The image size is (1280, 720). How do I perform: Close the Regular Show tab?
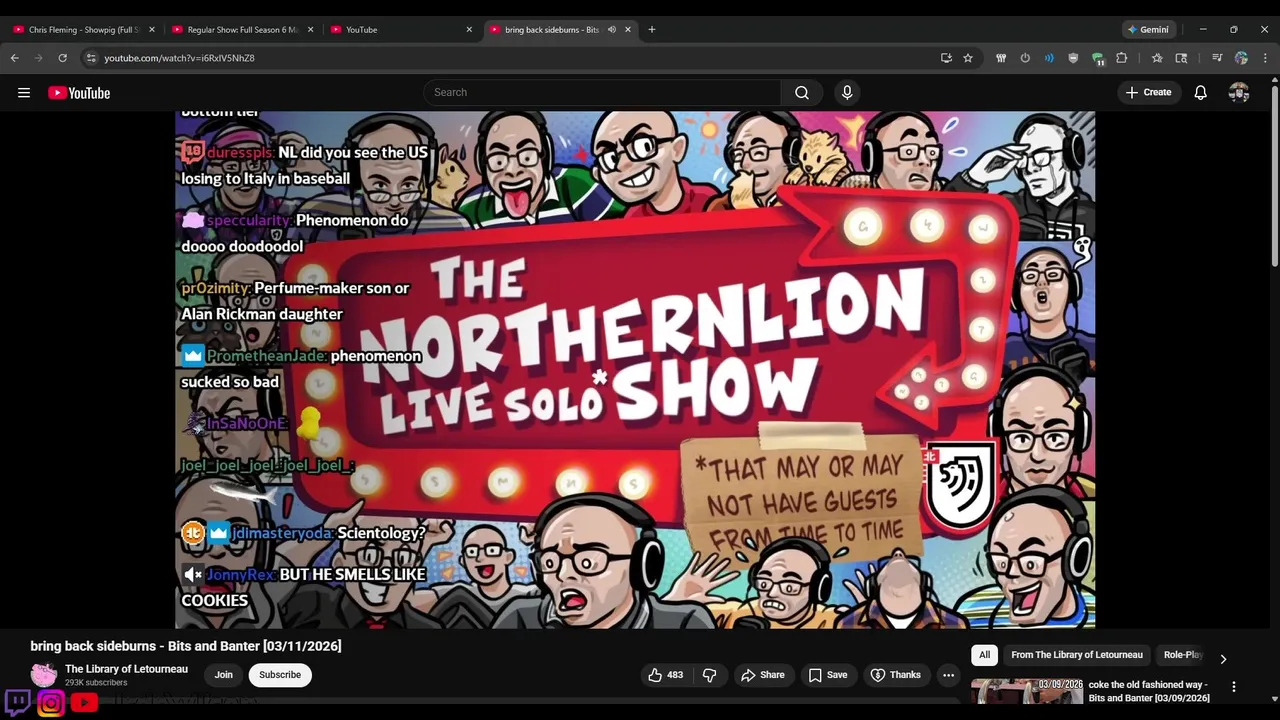tap(311, 30)
